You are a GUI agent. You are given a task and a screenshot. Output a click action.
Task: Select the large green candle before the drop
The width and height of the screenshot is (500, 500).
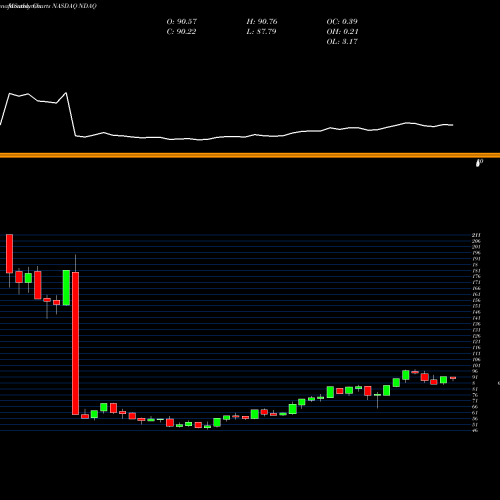click(x=66, y=288)
